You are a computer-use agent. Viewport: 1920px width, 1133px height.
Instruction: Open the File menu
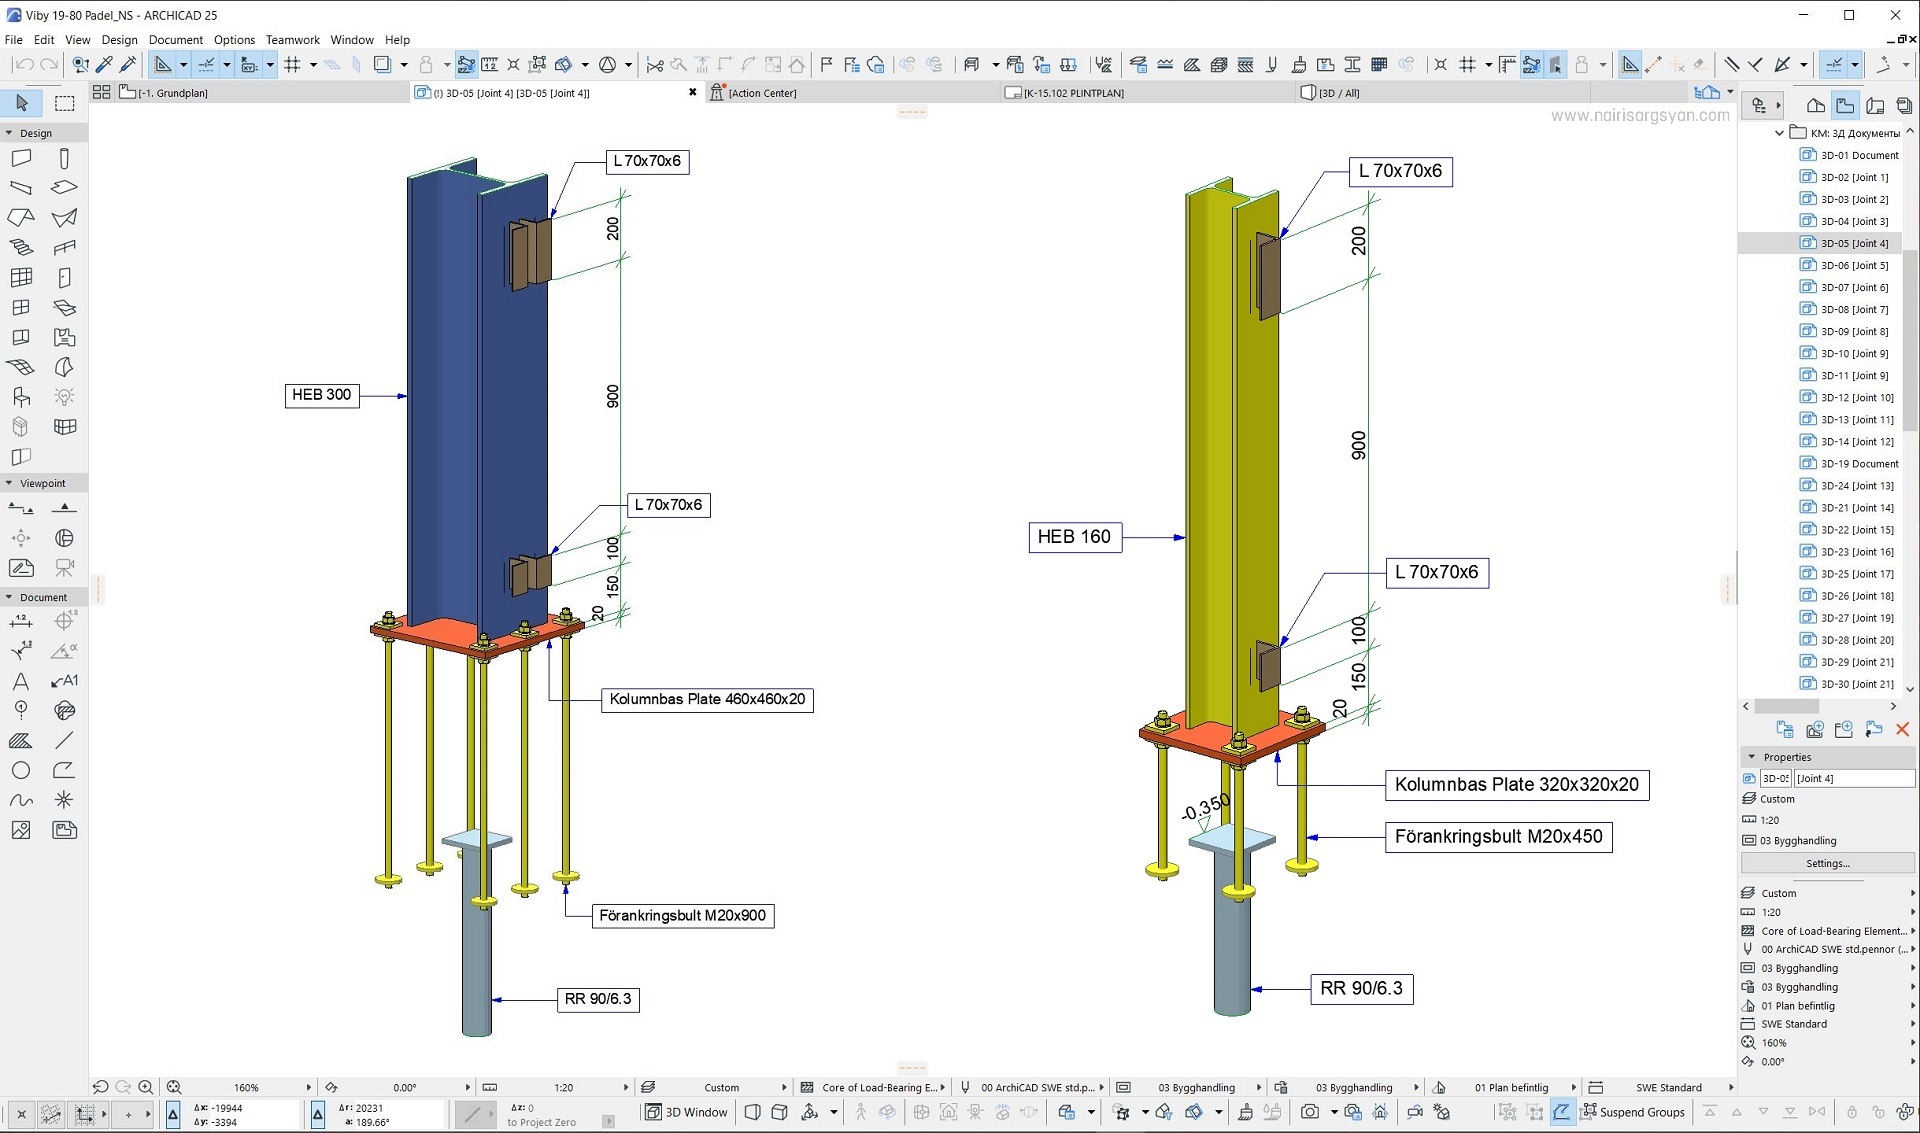click(14, 40)
